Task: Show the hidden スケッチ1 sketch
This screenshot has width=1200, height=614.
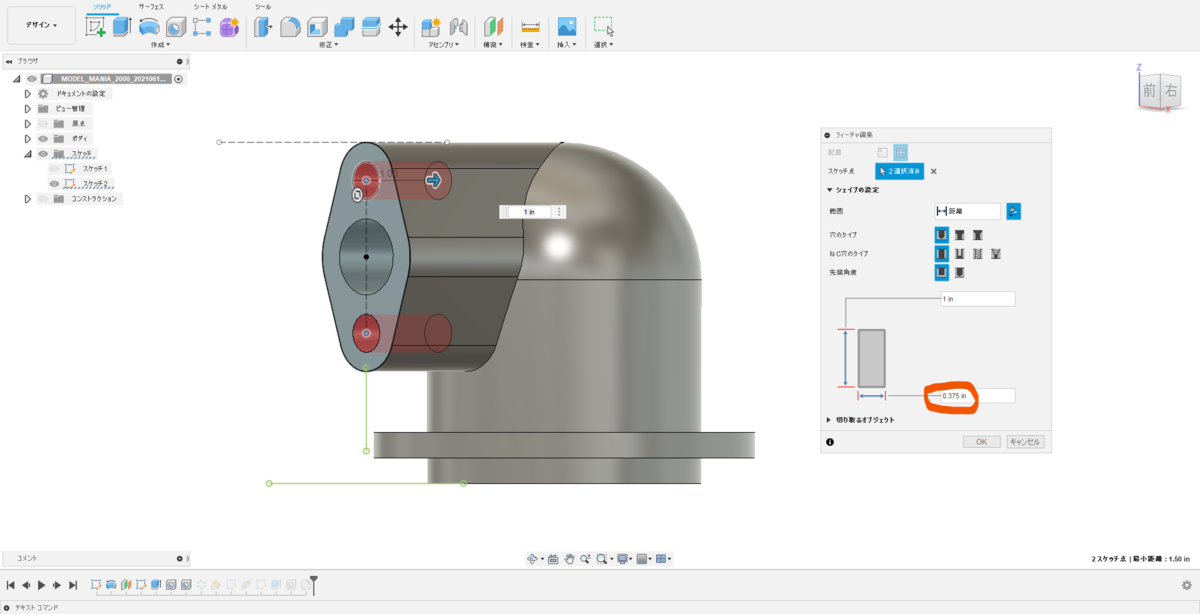Action: click(55, 169)
